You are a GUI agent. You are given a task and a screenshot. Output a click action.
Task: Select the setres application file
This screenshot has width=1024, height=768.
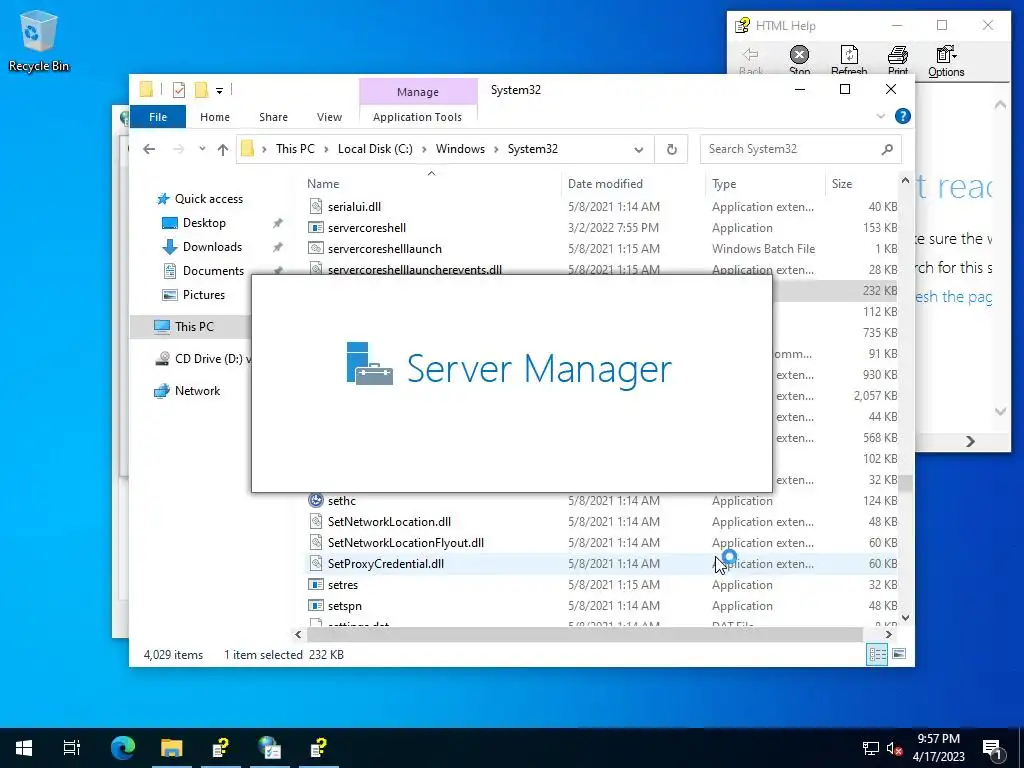(x=343, y=584)
